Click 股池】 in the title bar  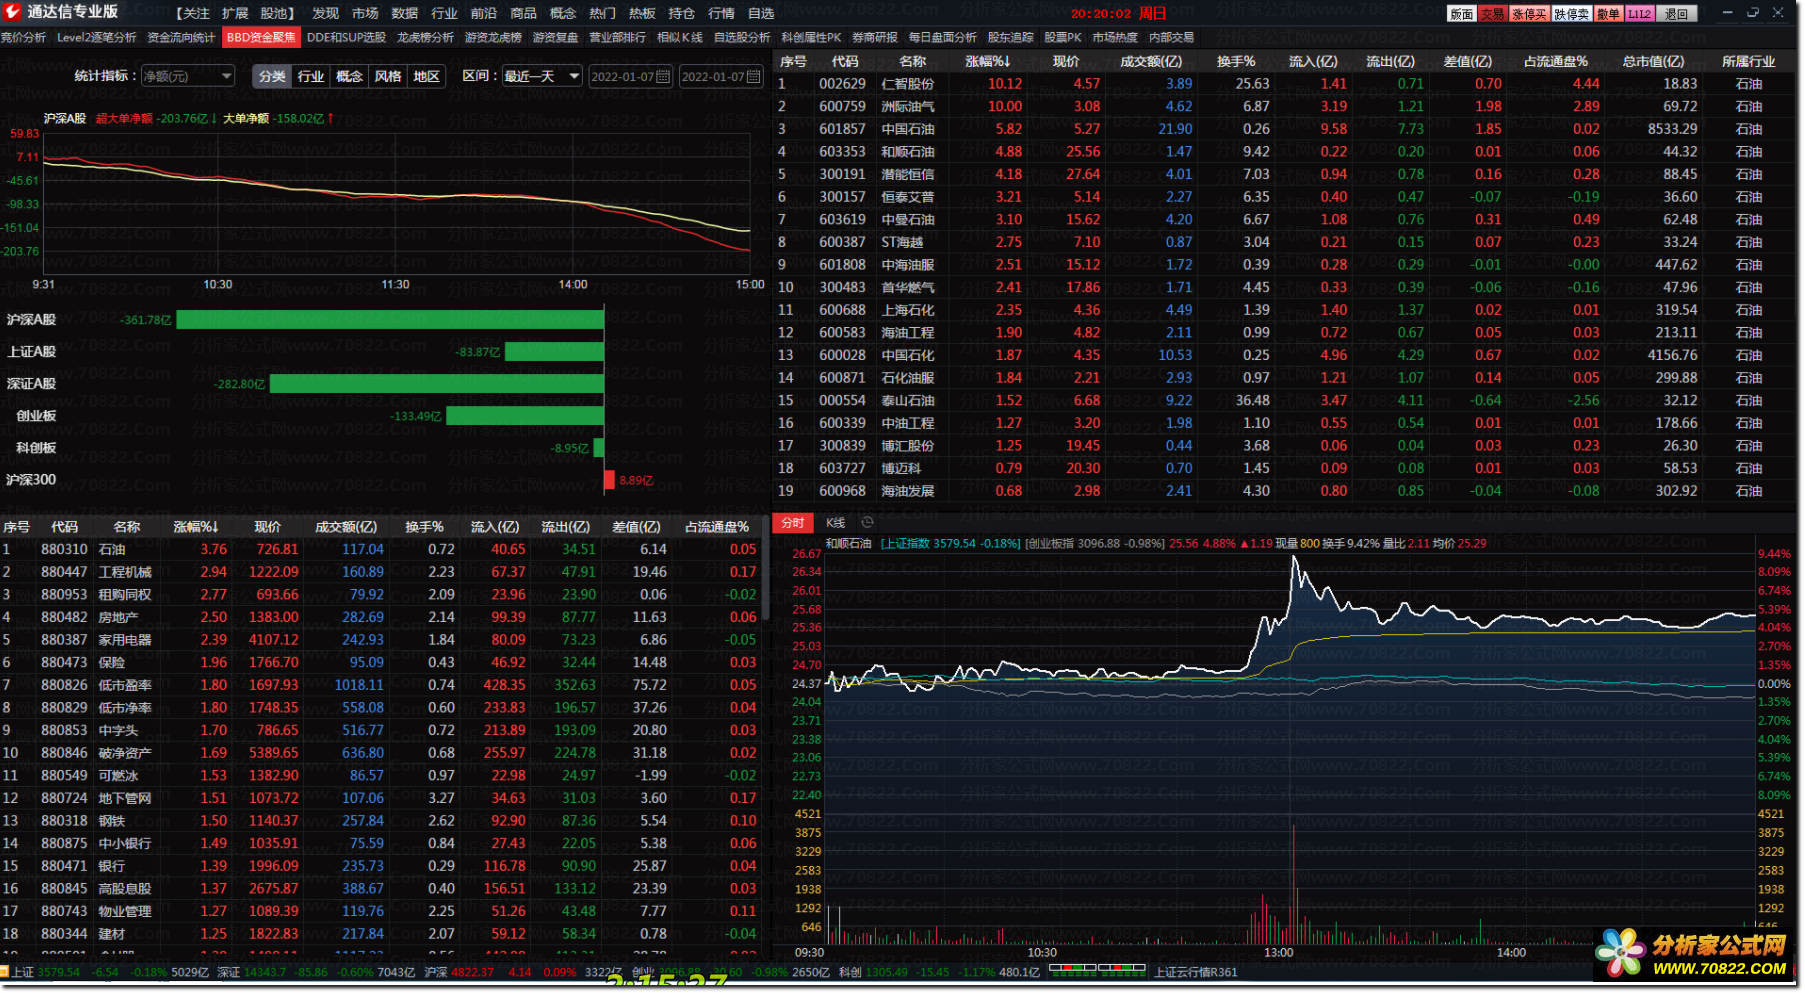(279, 13)
